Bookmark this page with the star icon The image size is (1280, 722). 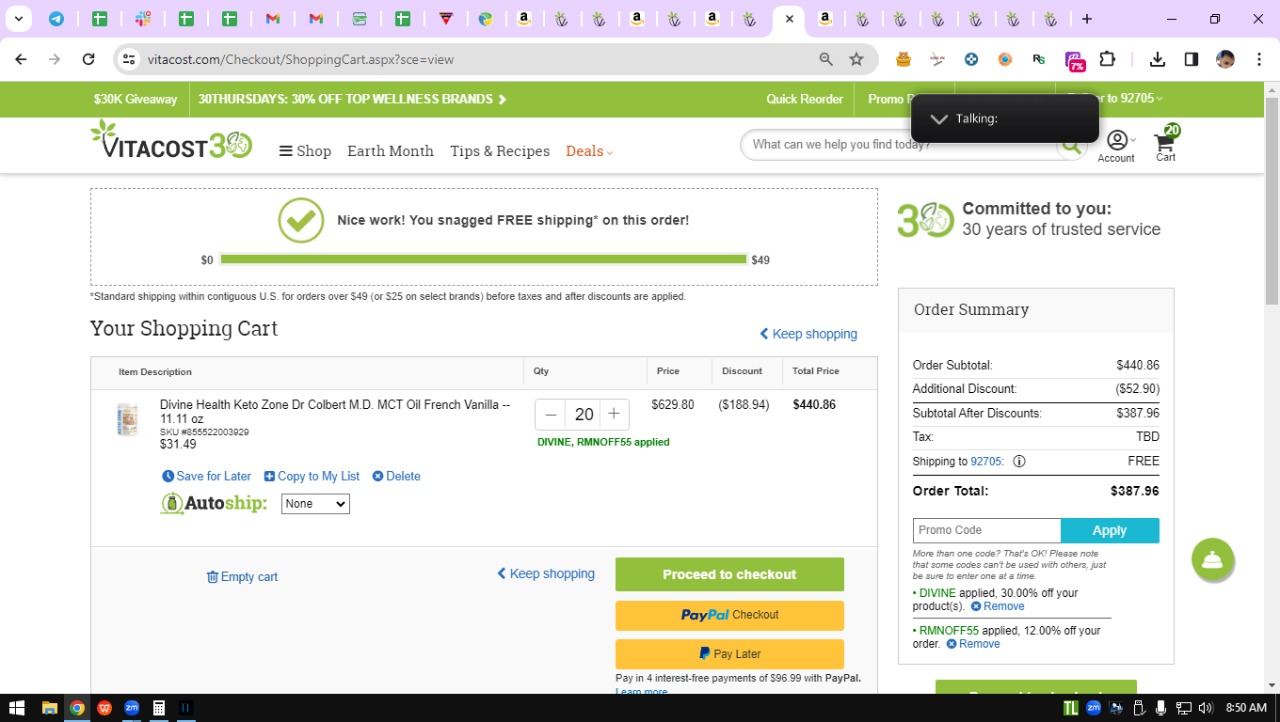tap(856, 59)
